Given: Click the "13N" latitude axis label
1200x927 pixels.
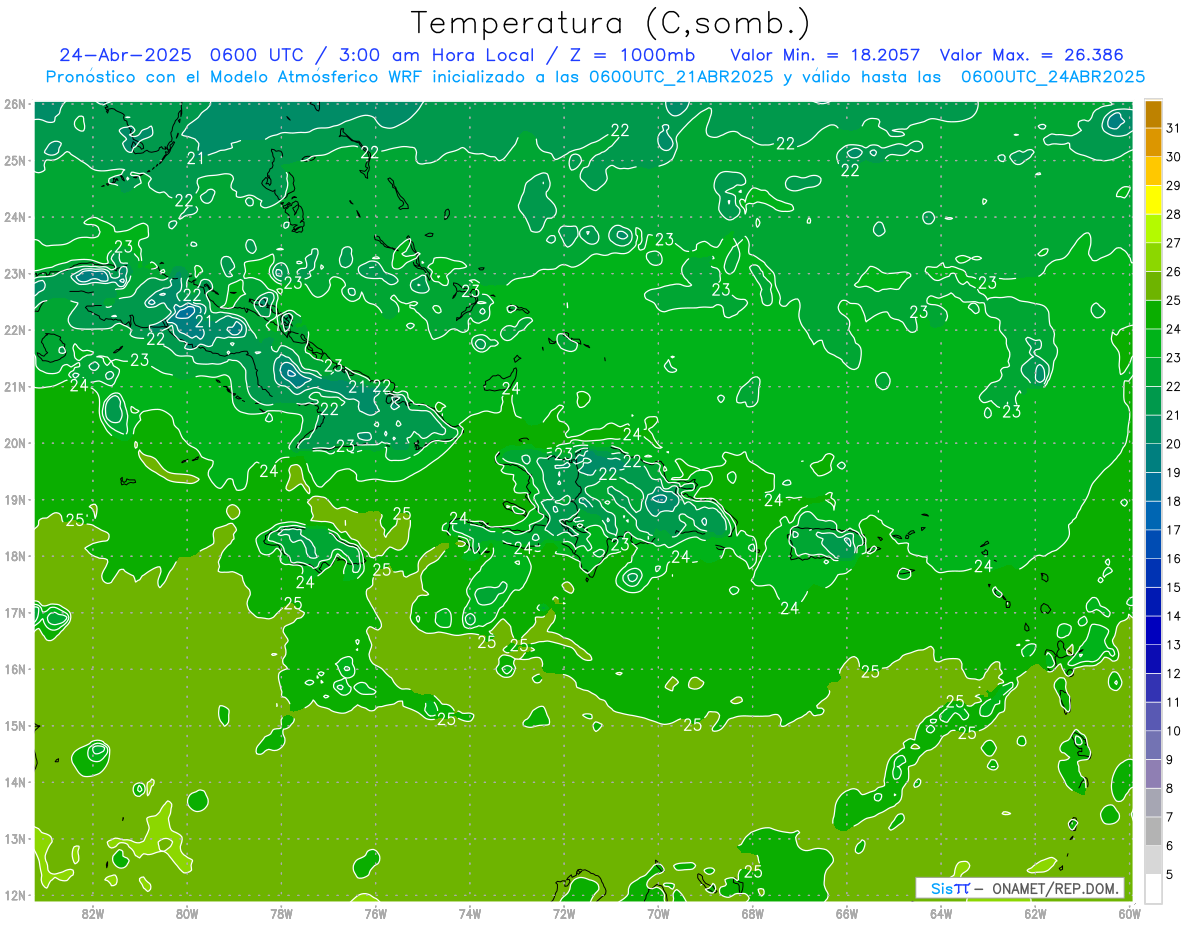Looking at the screenshot, I should pyautogui.click(x=15, y=839).
